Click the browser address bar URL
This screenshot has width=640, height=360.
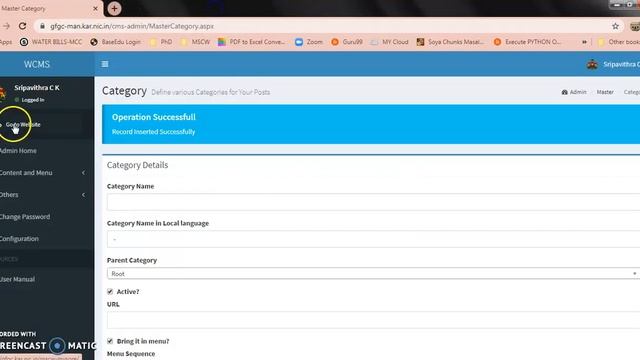click(132, 26)
